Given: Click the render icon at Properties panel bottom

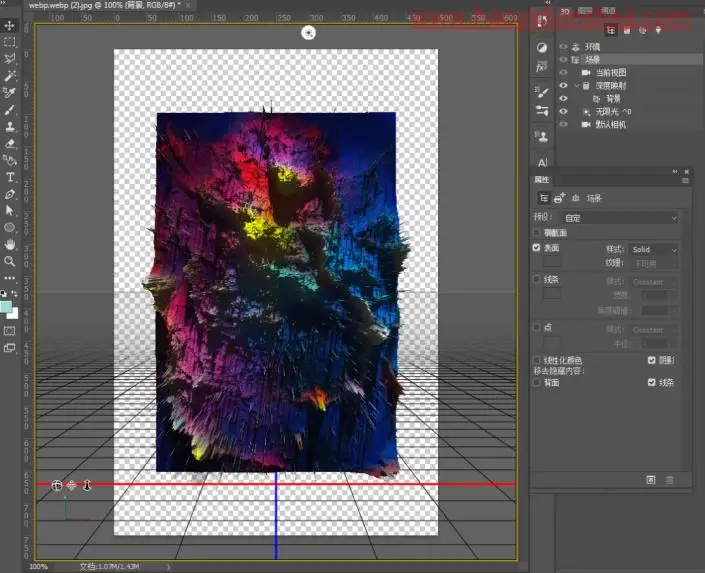Looking at the screenshot, I should [651, 480].
